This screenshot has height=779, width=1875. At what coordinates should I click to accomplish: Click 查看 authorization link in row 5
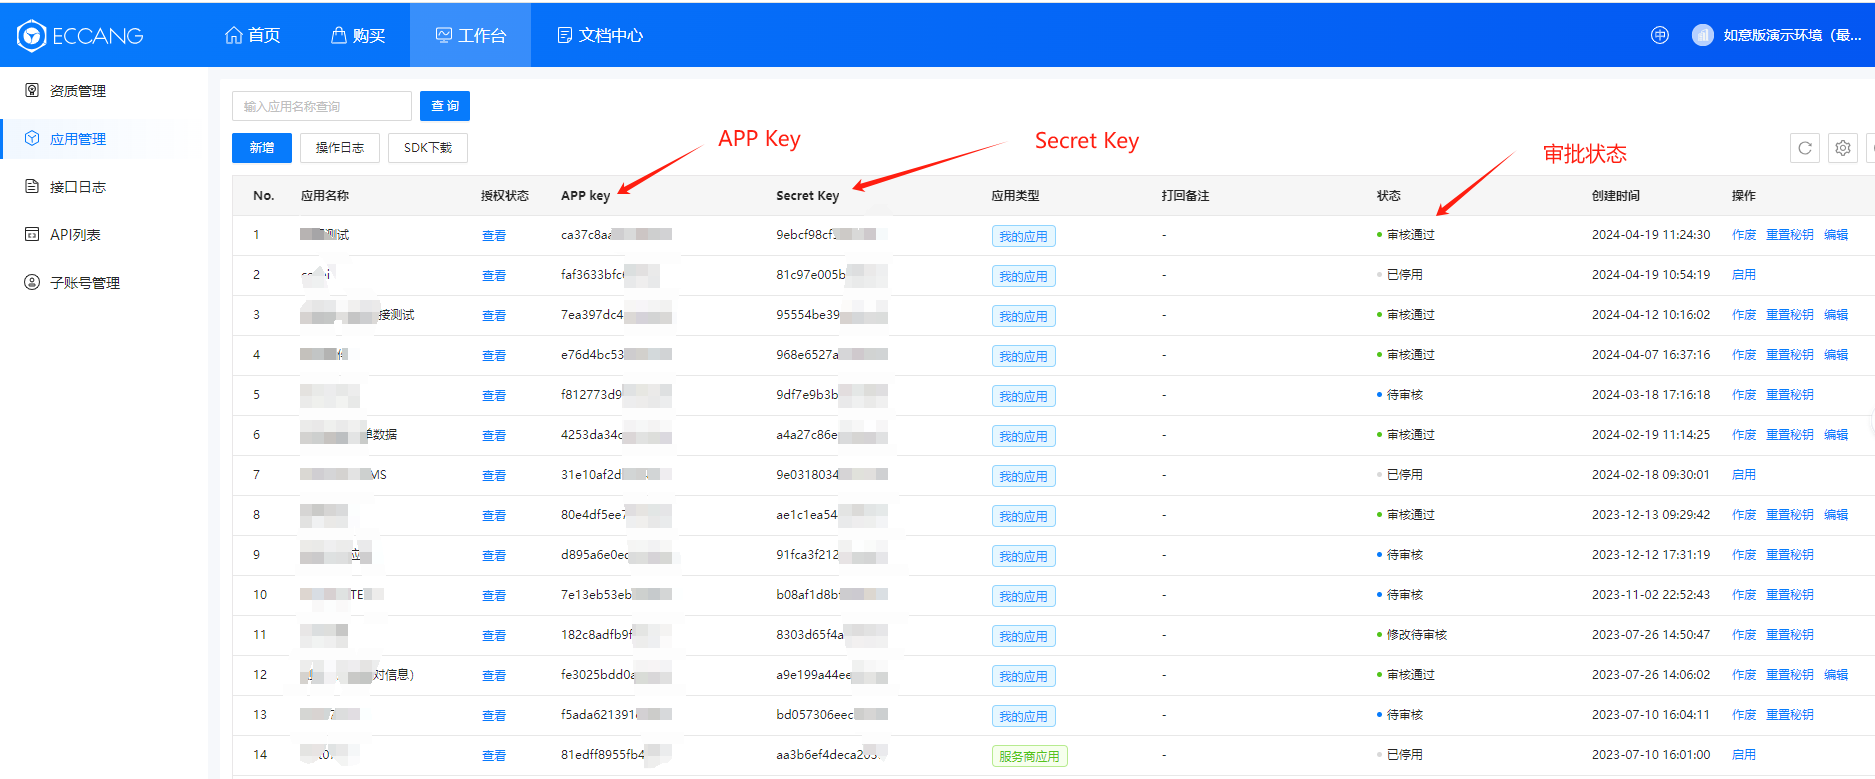(494, 396)
